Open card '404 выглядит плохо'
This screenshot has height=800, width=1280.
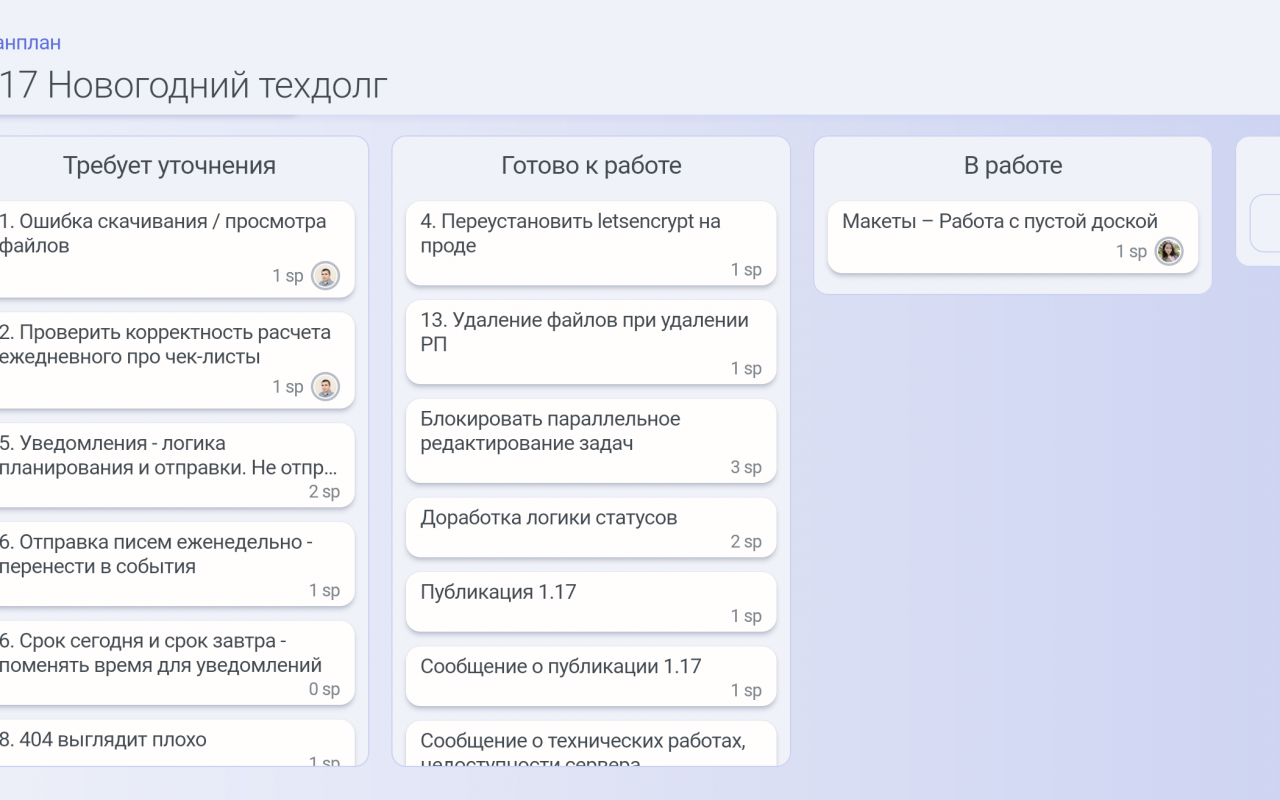click(177, 743)
